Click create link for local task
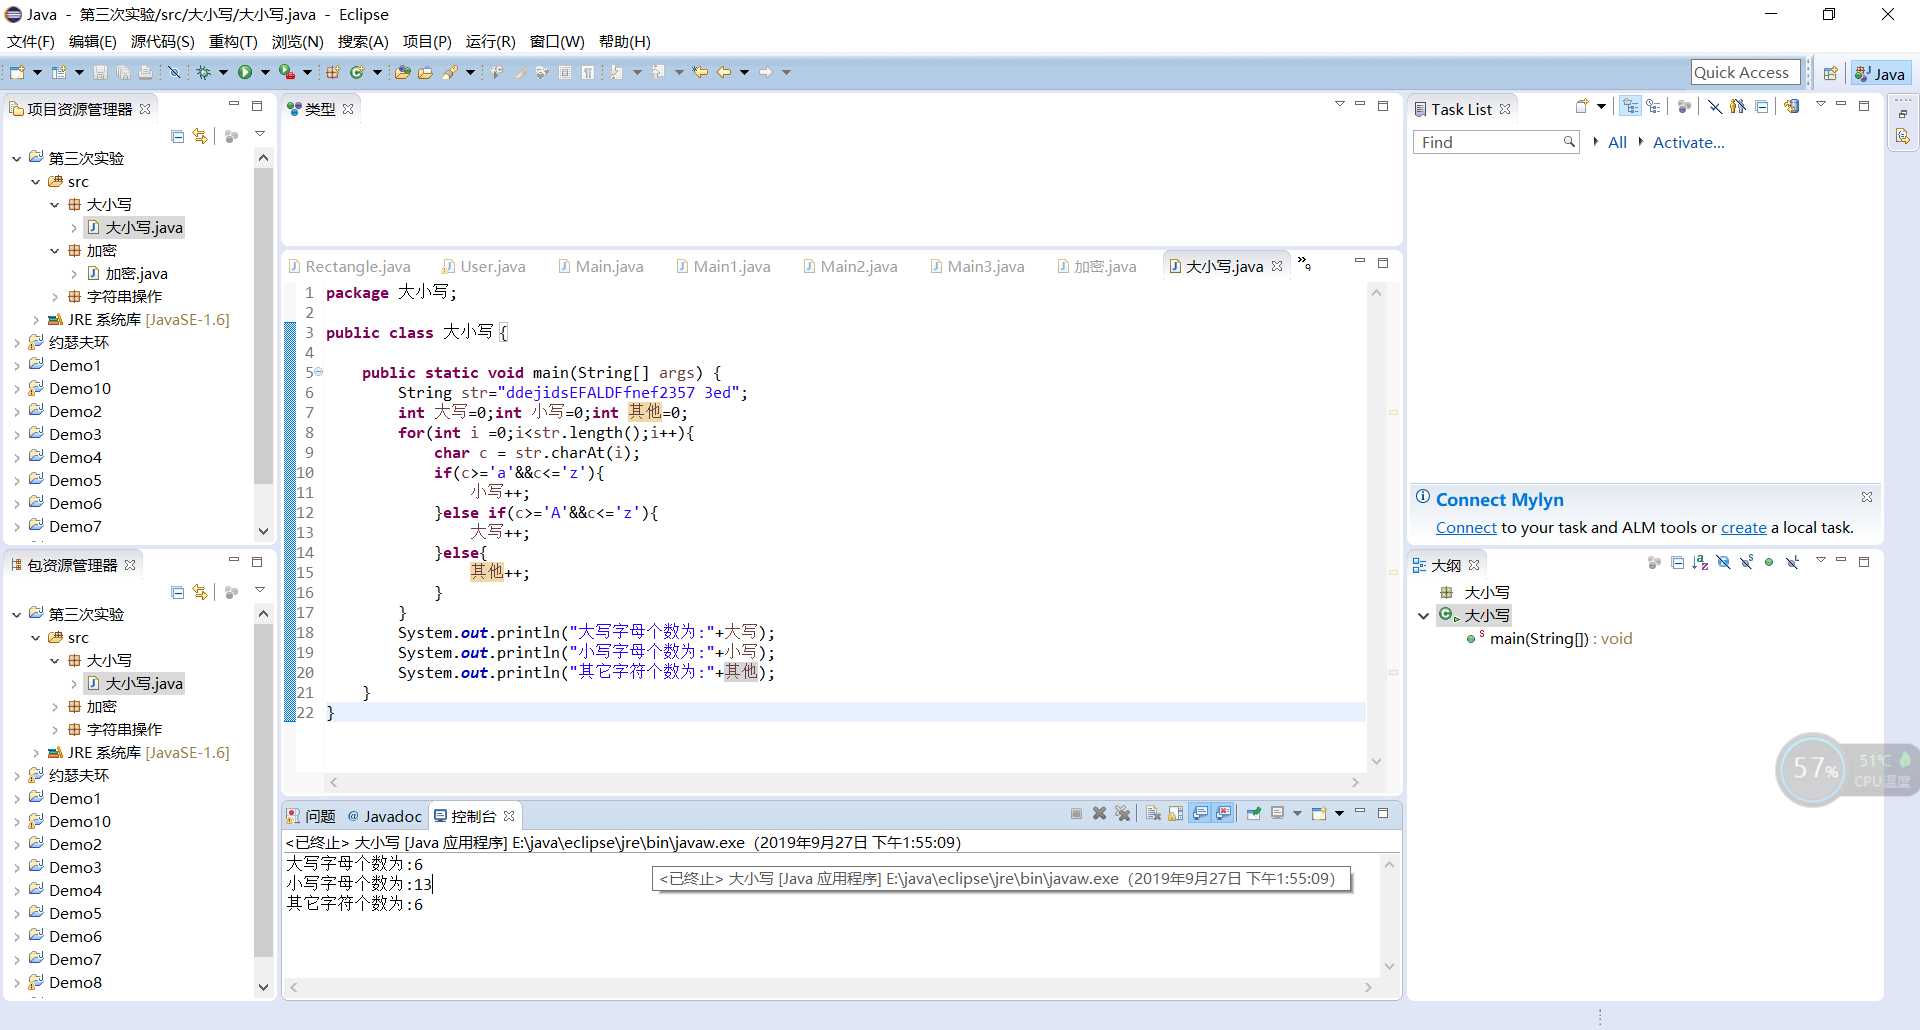The image size is (1920, 1030). [x=1743, y=527]
